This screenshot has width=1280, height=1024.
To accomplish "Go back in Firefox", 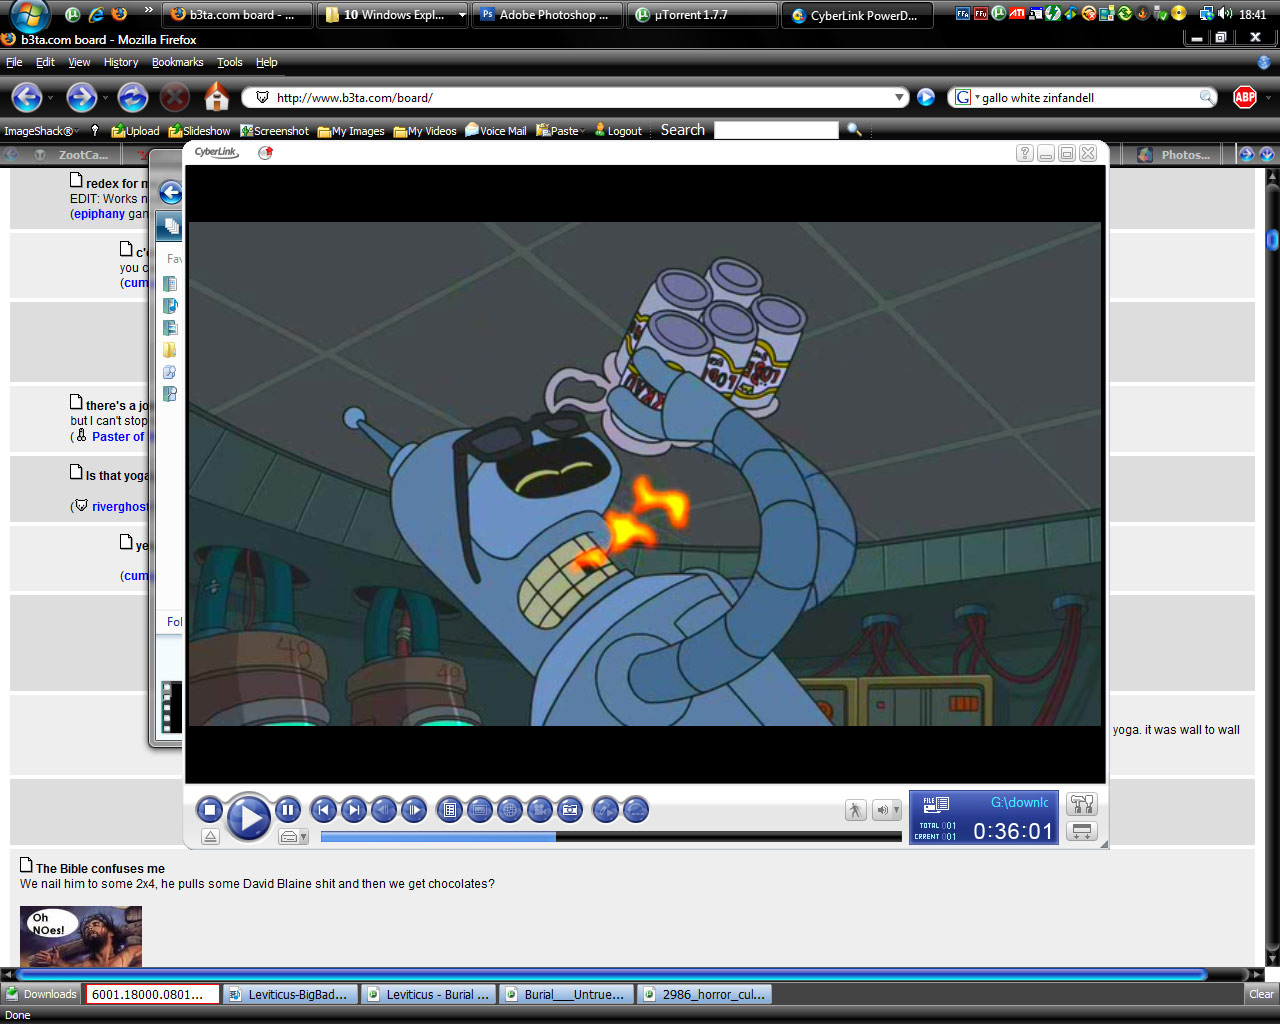I will tap(27, 97).
